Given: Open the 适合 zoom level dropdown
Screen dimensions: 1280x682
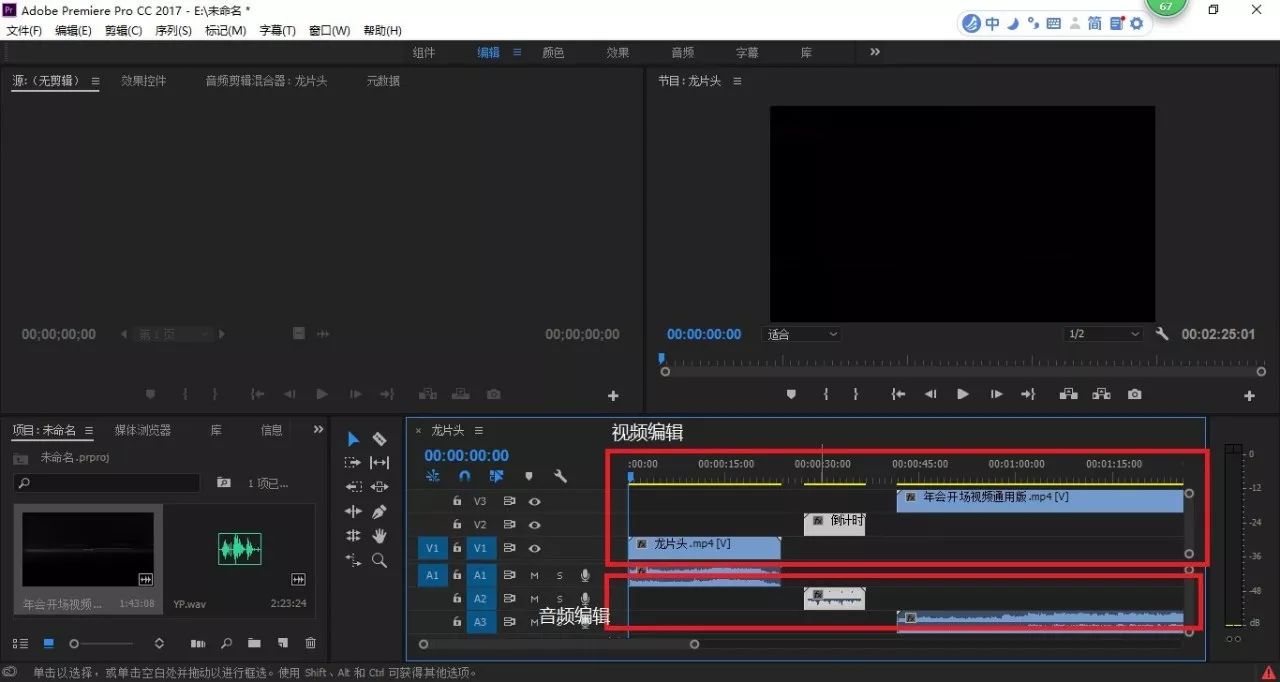Looking at the screenshot, I should click(801, 334).
